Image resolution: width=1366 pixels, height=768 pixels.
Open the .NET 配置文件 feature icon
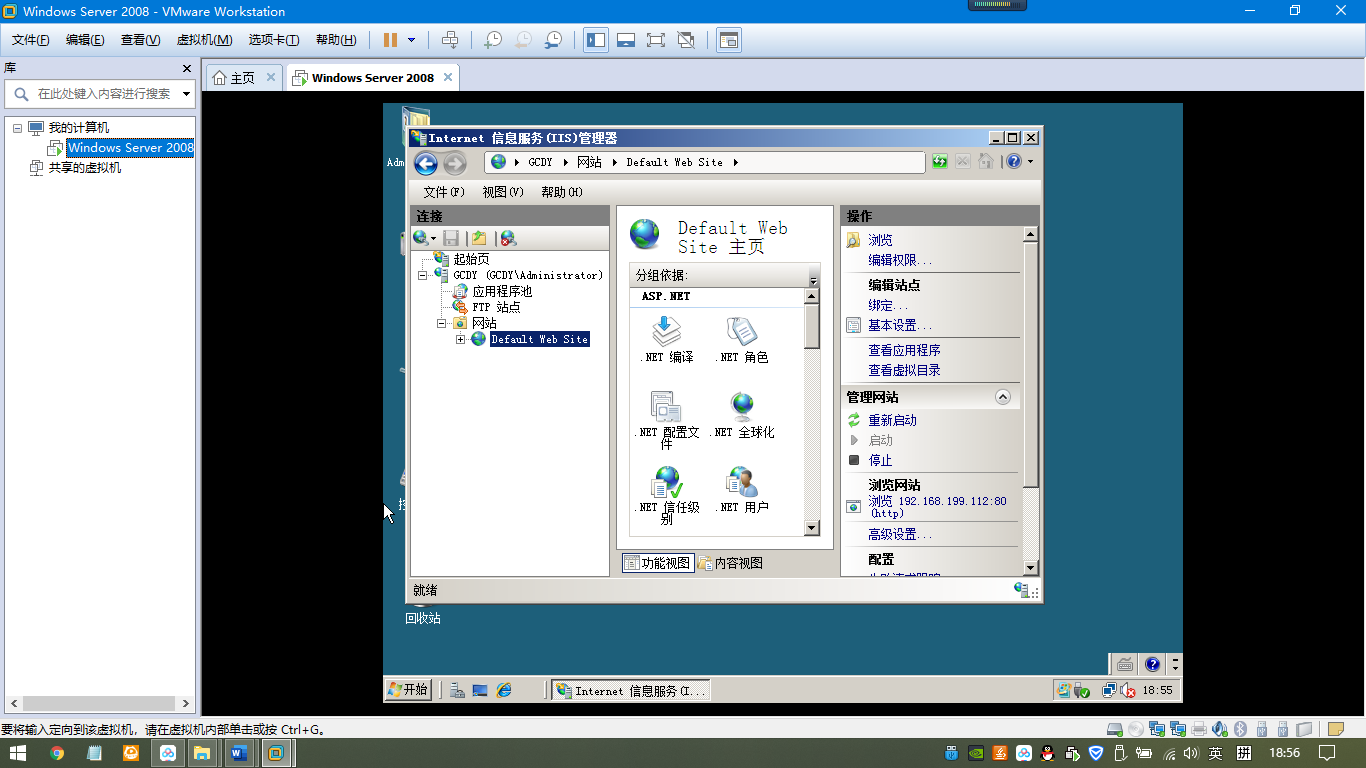pos(667,420)
